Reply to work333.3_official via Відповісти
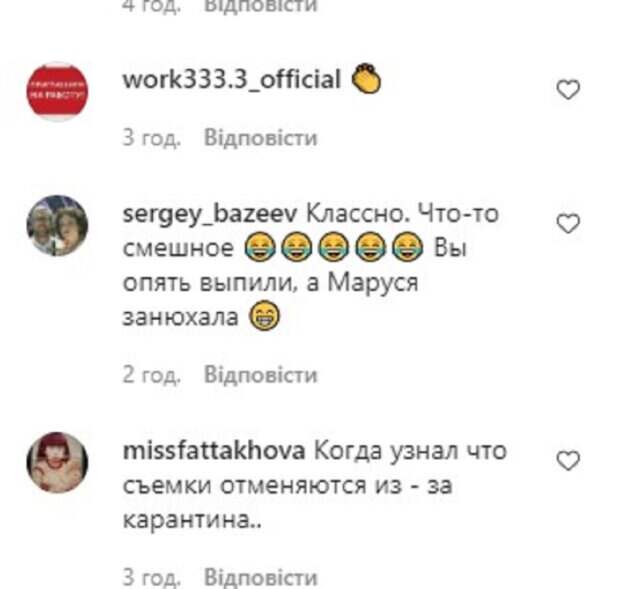The image size is (620, 589). (x=261, y=138)
